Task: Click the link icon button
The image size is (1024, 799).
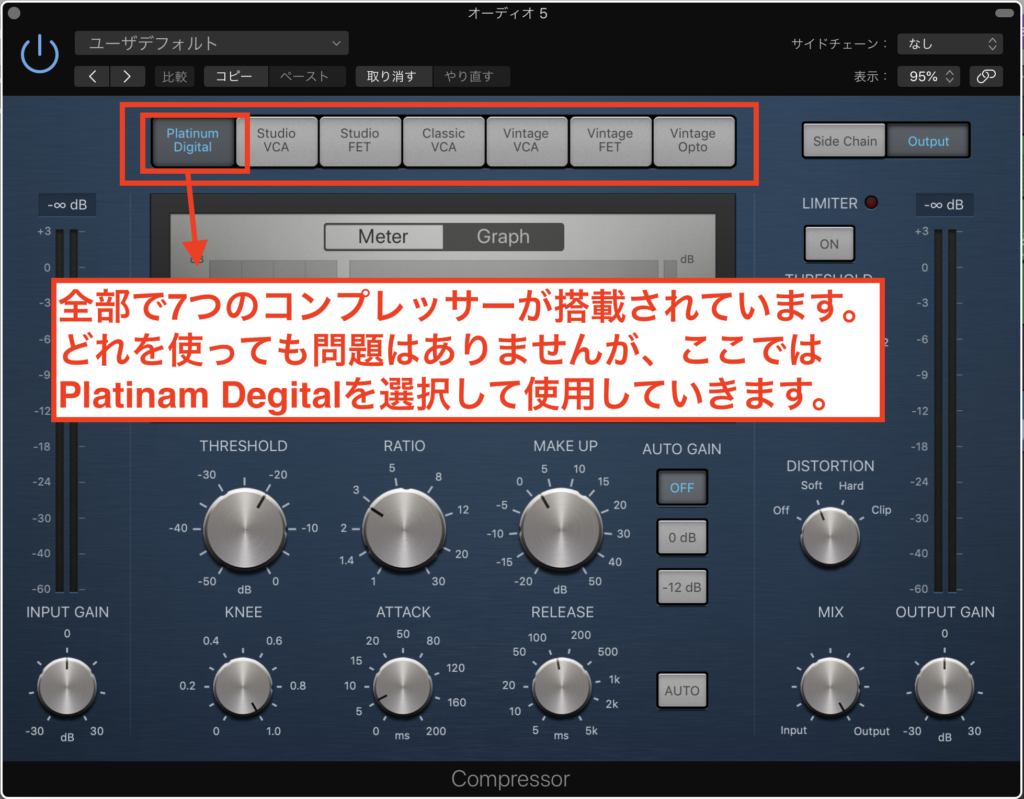Action: click(x=985, y=76)
